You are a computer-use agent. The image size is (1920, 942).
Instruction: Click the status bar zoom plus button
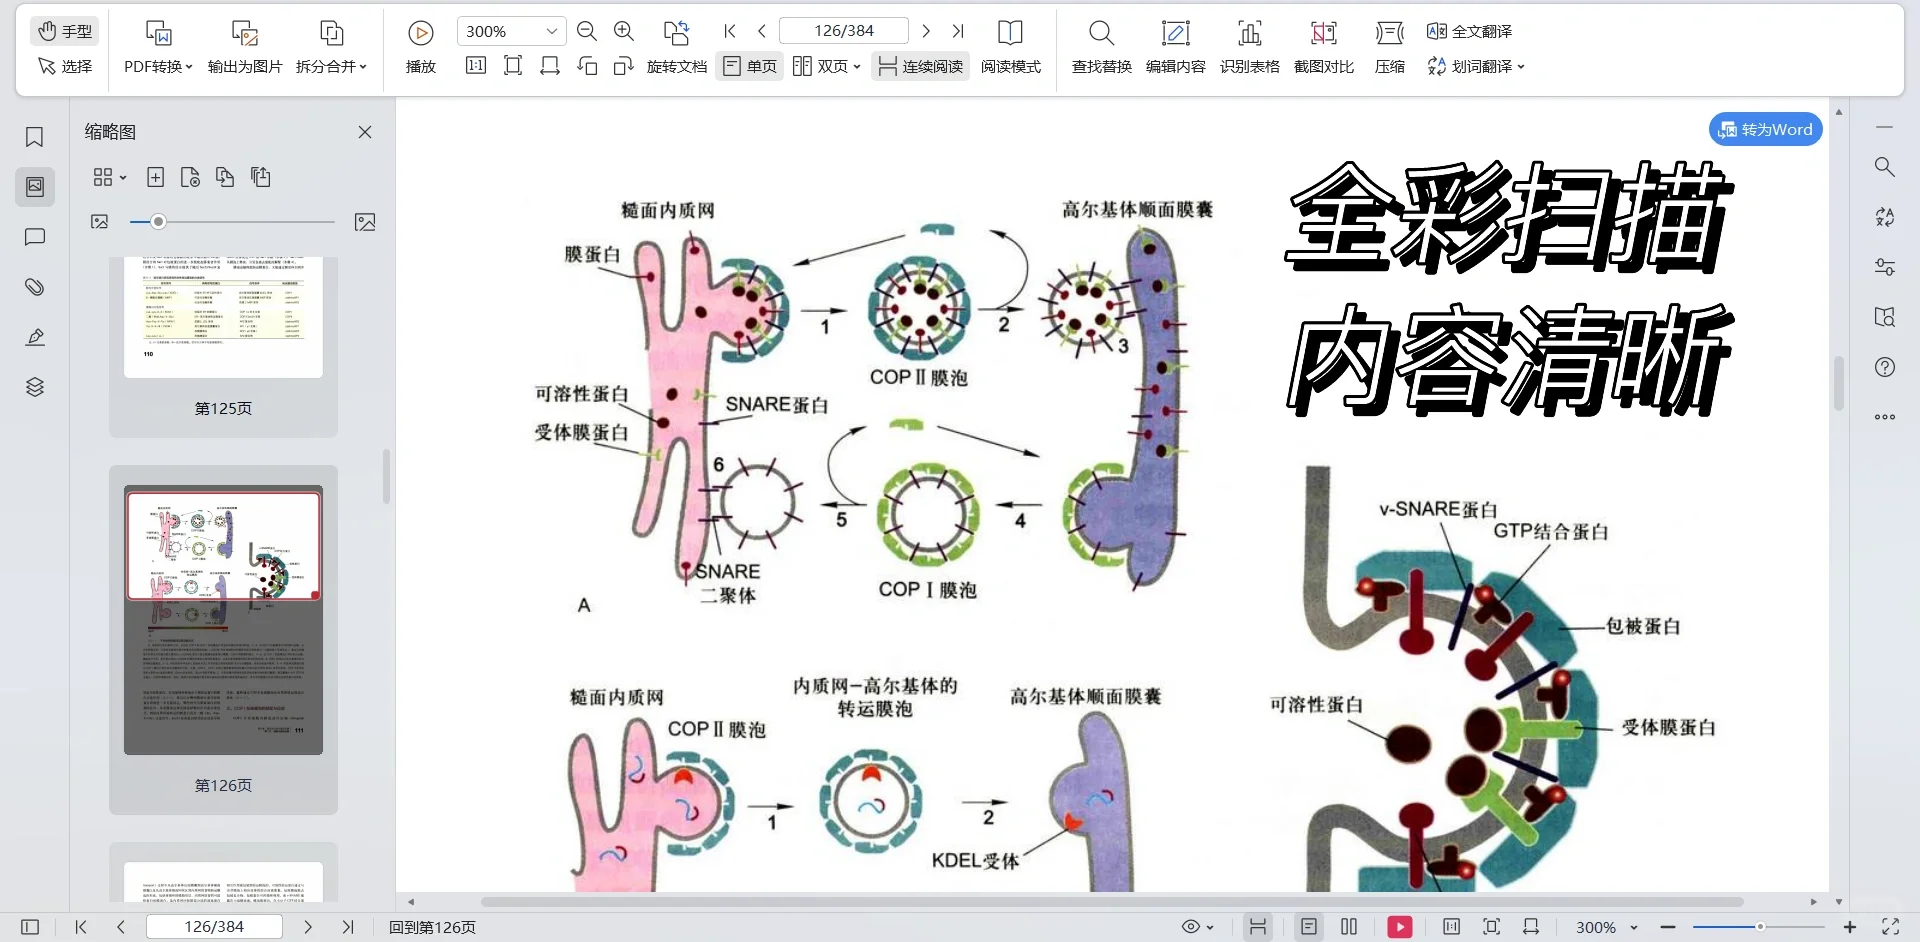1850,927
